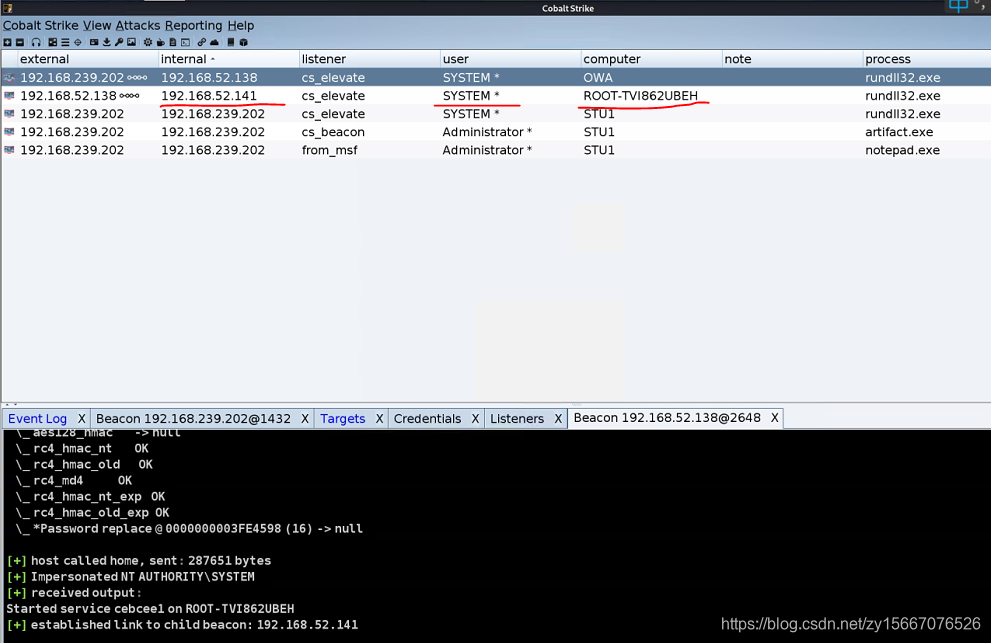Click the Connect to team server plus icon

[8, 42]
